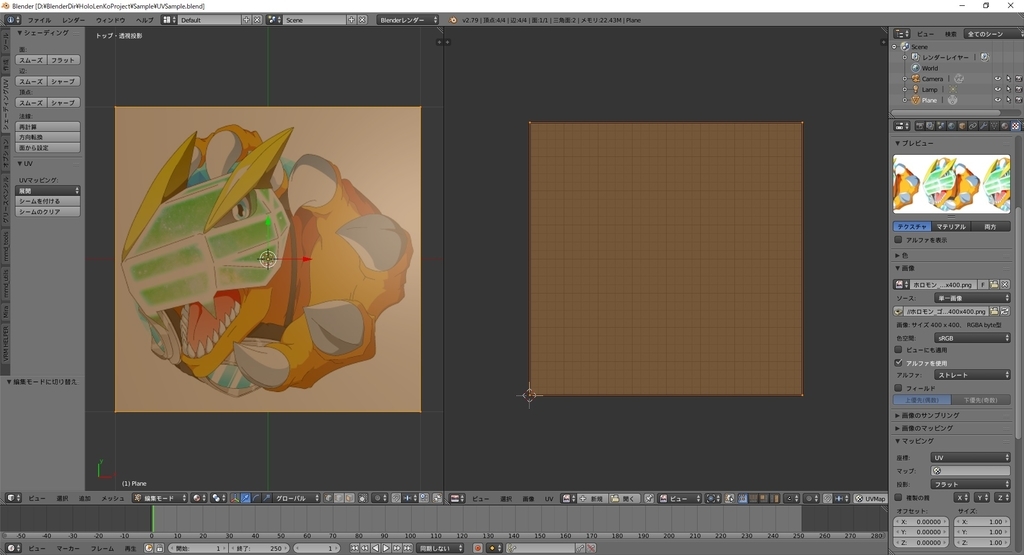Open the mesh data triangle properties tab
Screen dimensions: 1024x555
pyautogui.click(x=995, y=126)
